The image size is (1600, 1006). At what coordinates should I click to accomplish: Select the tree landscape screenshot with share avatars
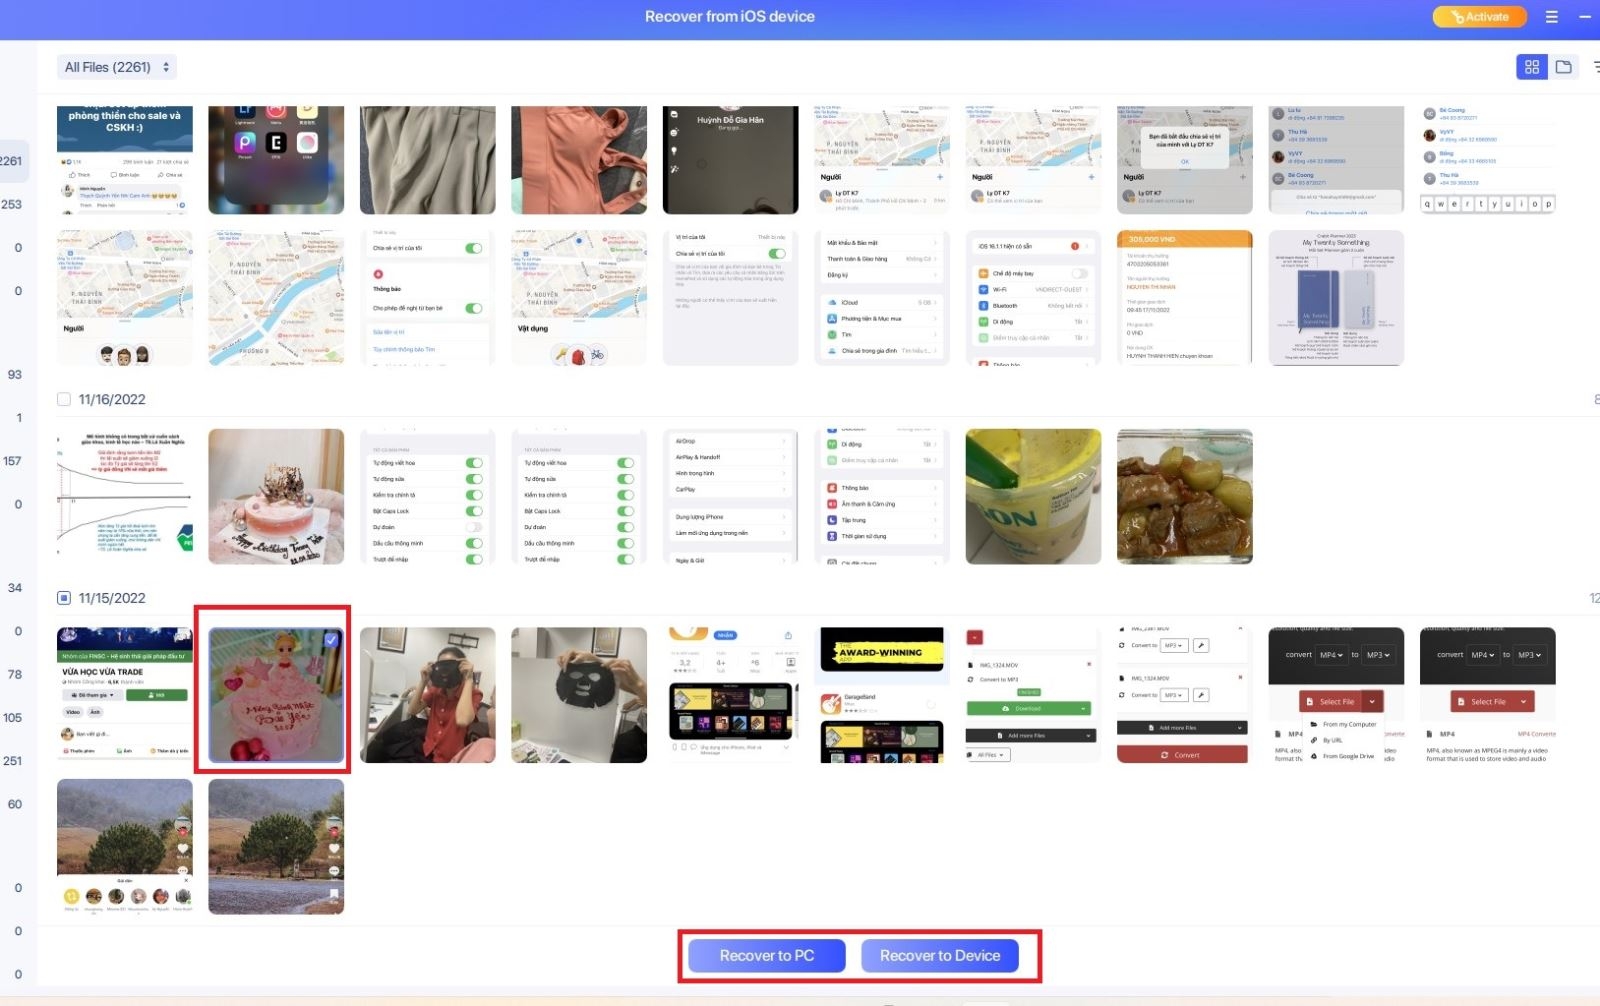coord(125,847)
